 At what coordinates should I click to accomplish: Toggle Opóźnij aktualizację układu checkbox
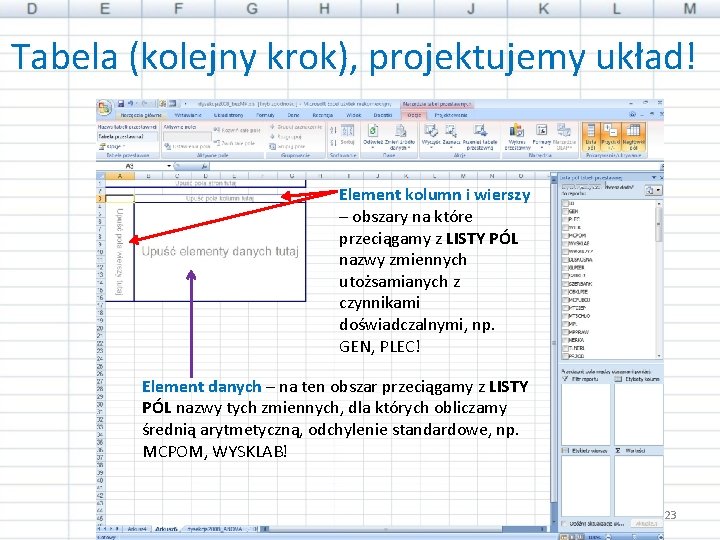point(565,523)
